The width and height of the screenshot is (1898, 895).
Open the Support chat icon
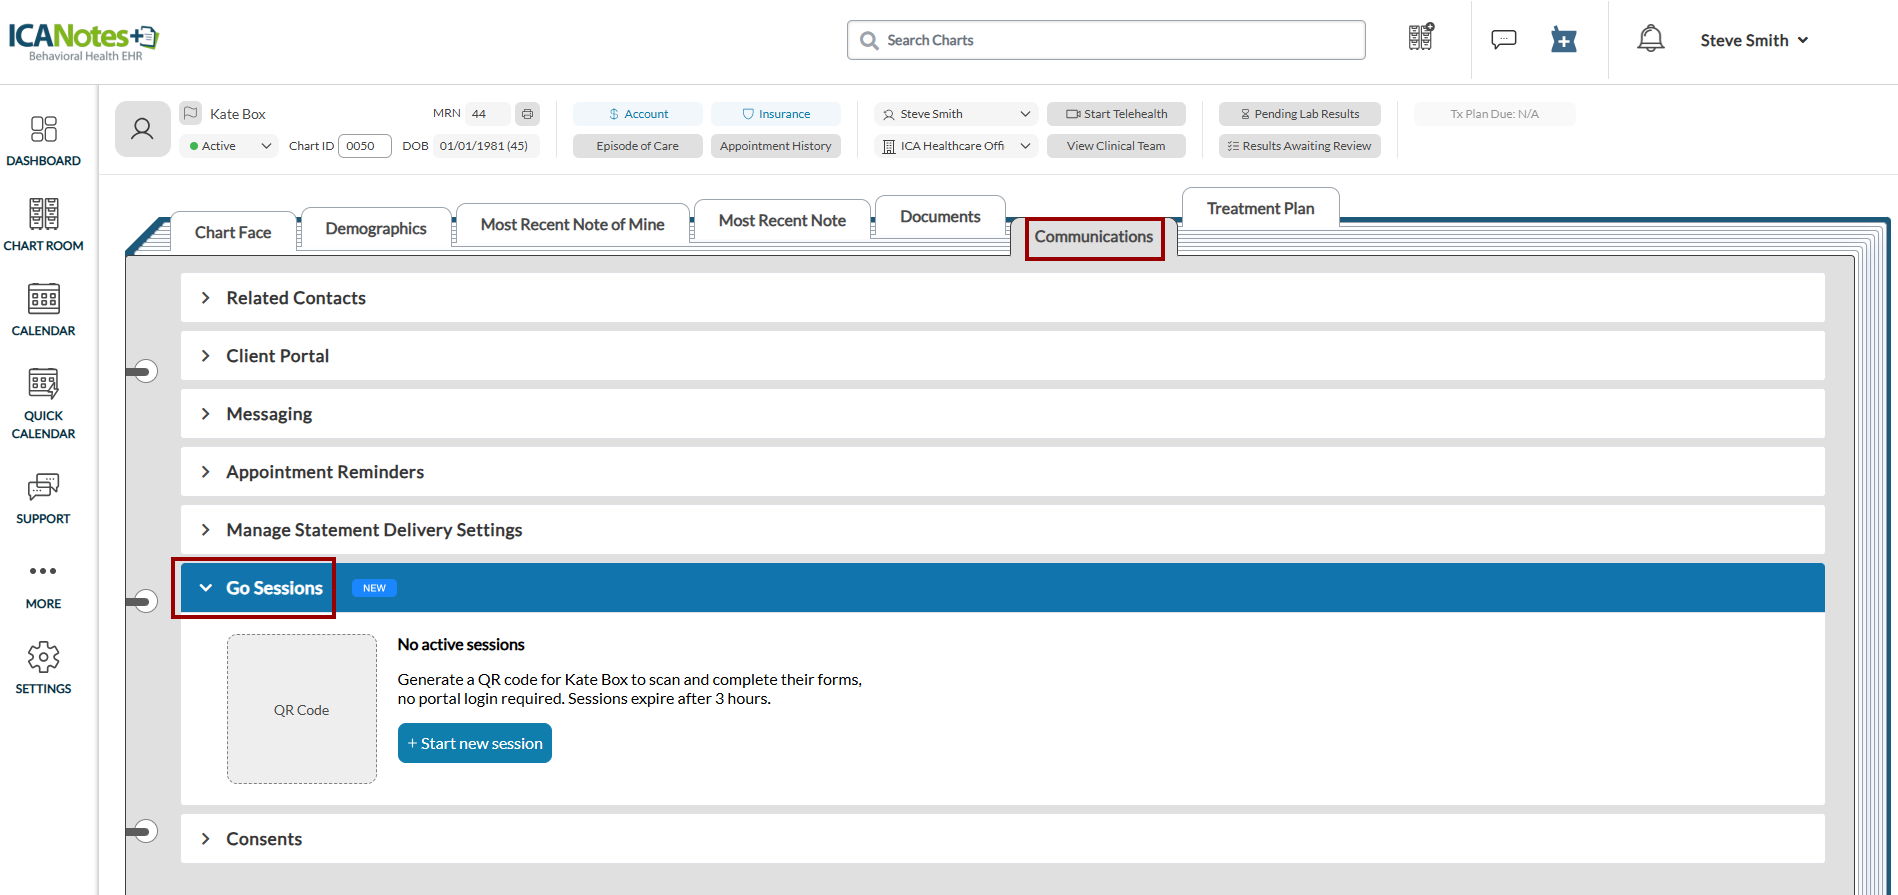pyautogui.click(x=43, y=487)
